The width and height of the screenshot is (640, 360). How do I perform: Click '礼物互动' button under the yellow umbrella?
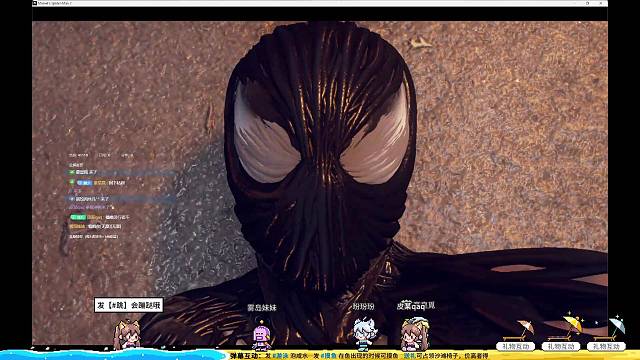561,347
